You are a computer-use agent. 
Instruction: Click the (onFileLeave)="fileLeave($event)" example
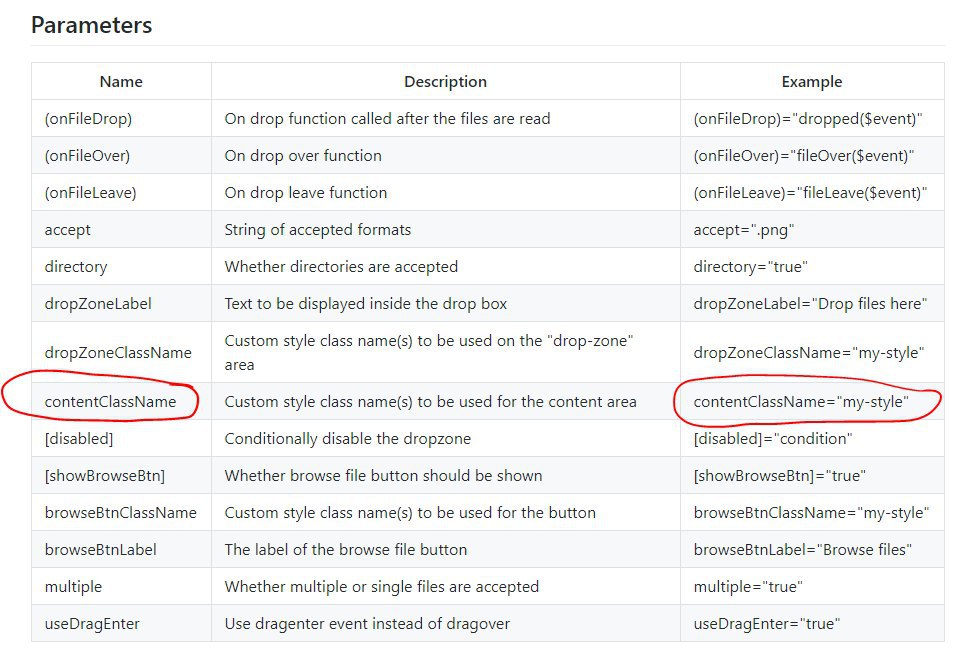click(x=810, y=192)
